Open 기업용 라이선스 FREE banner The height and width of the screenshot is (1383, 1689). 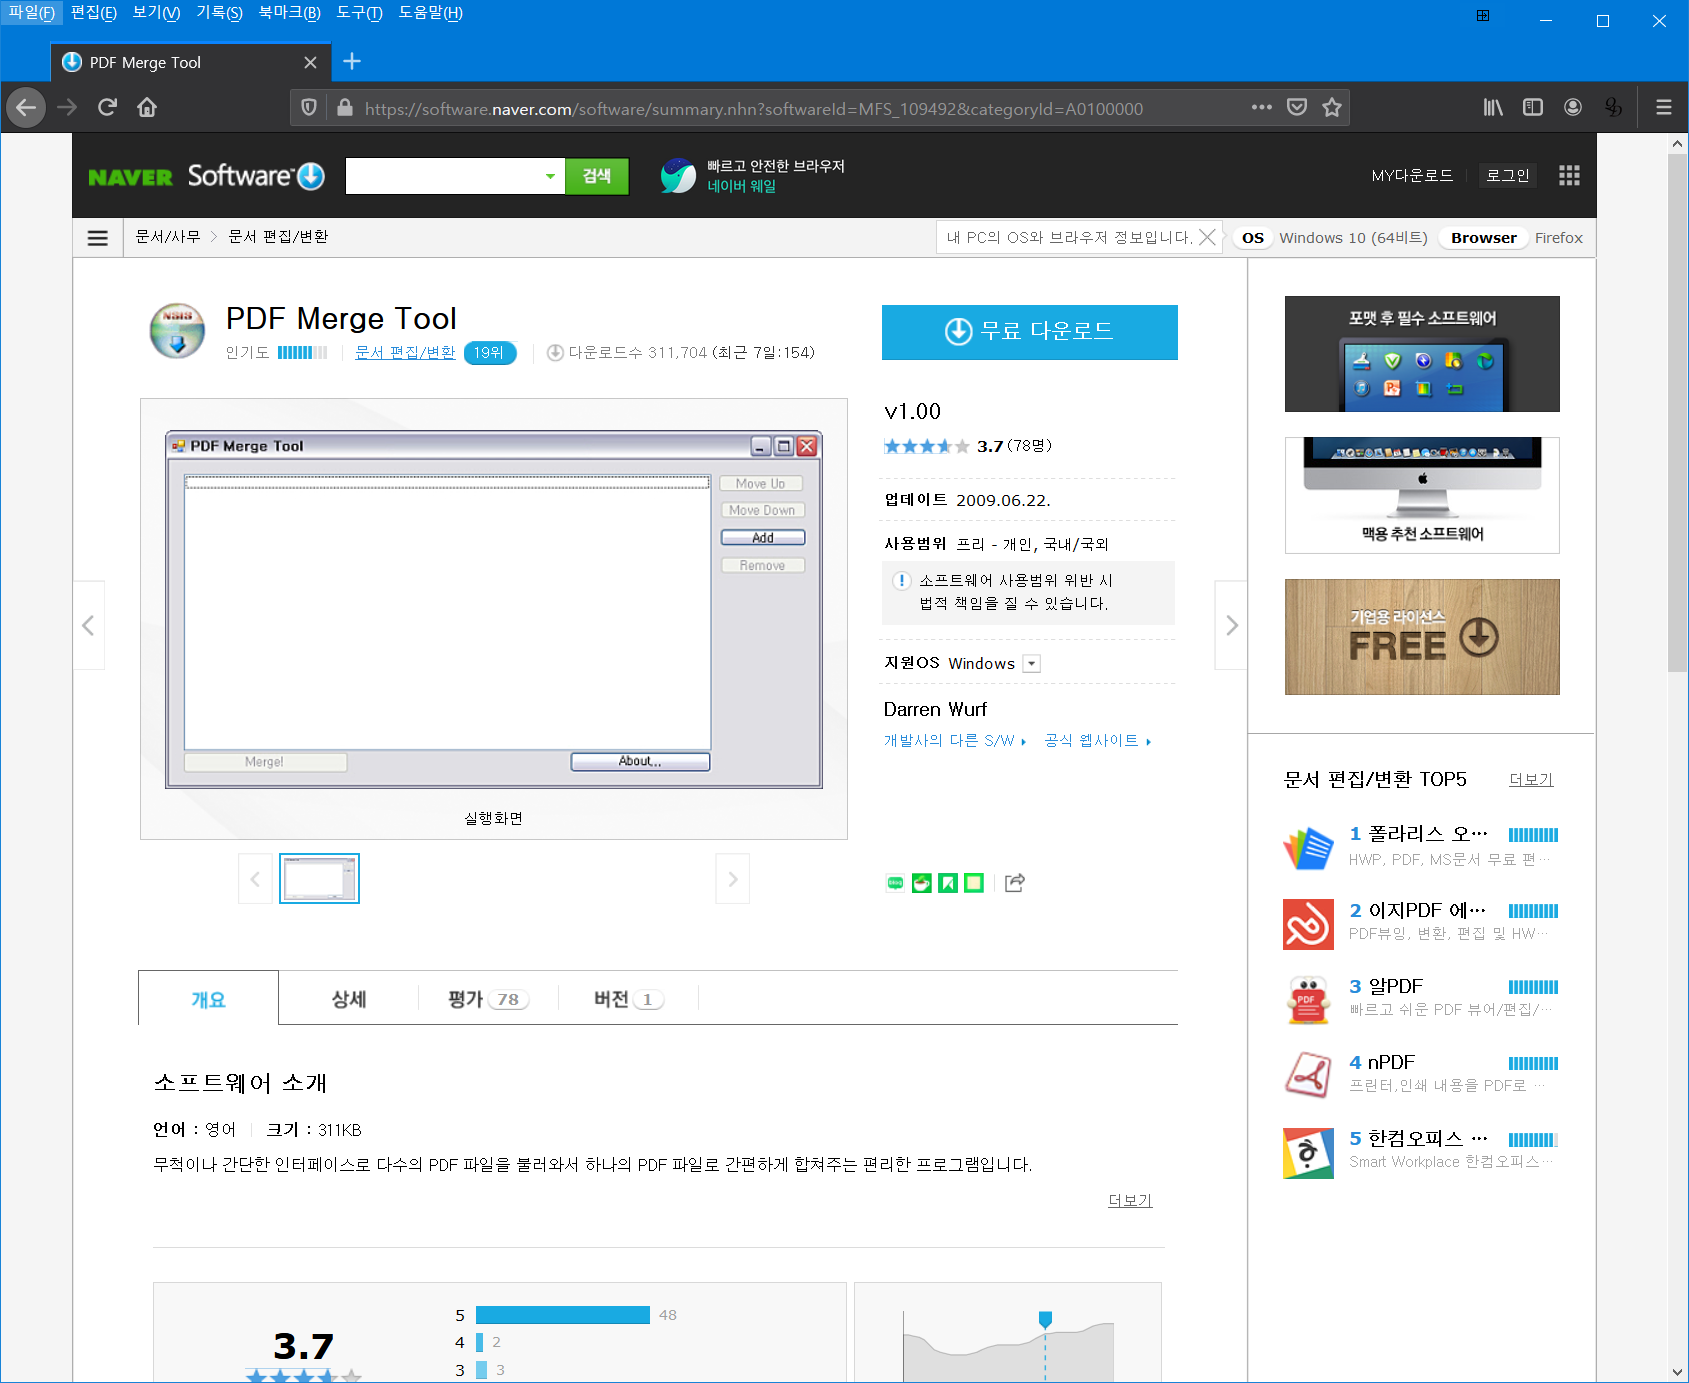(x=1422, y=637)
